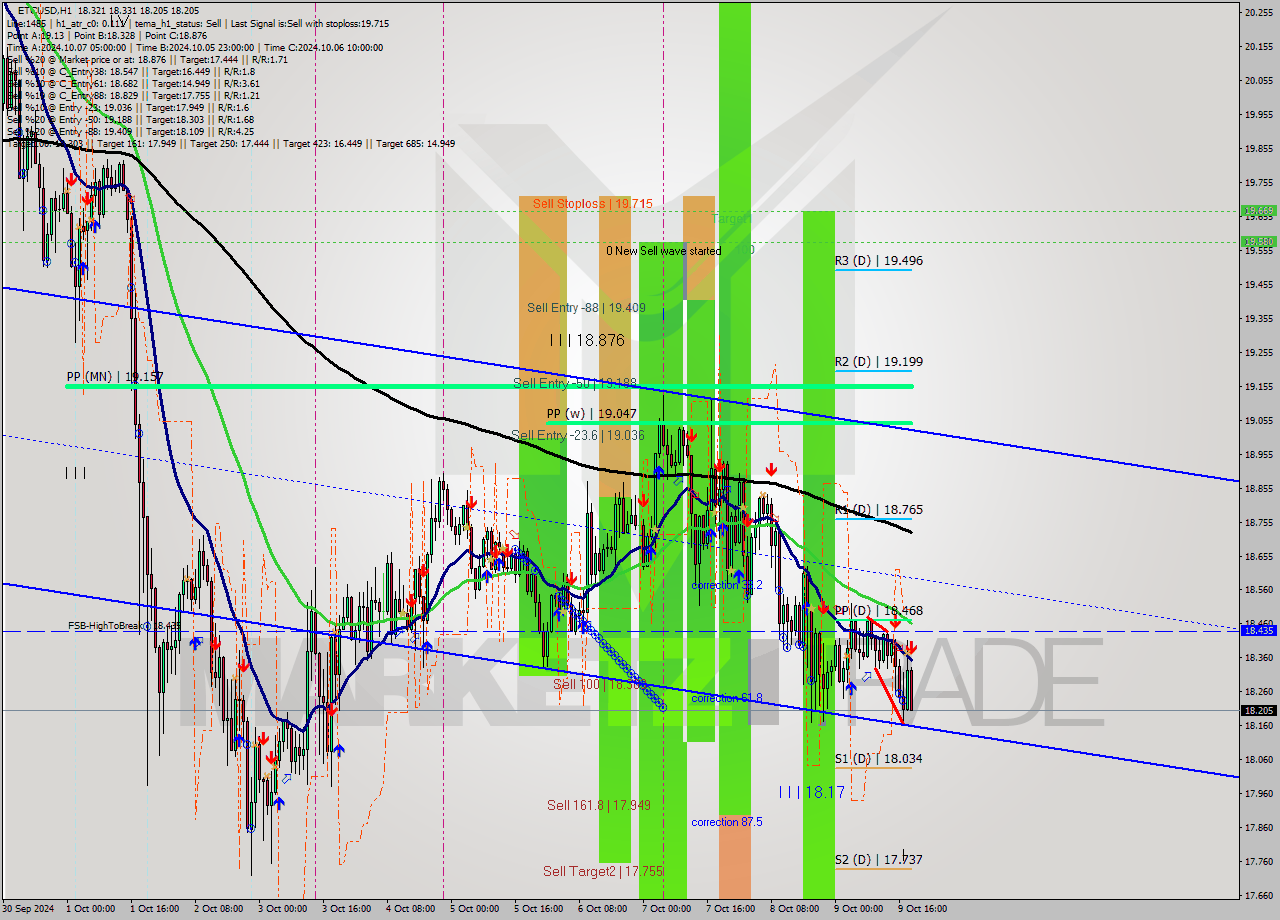This screenshot has height=920, width=1280.
Task: Select the 'correction 38.2' annotation
Action: tap(727, 585)
